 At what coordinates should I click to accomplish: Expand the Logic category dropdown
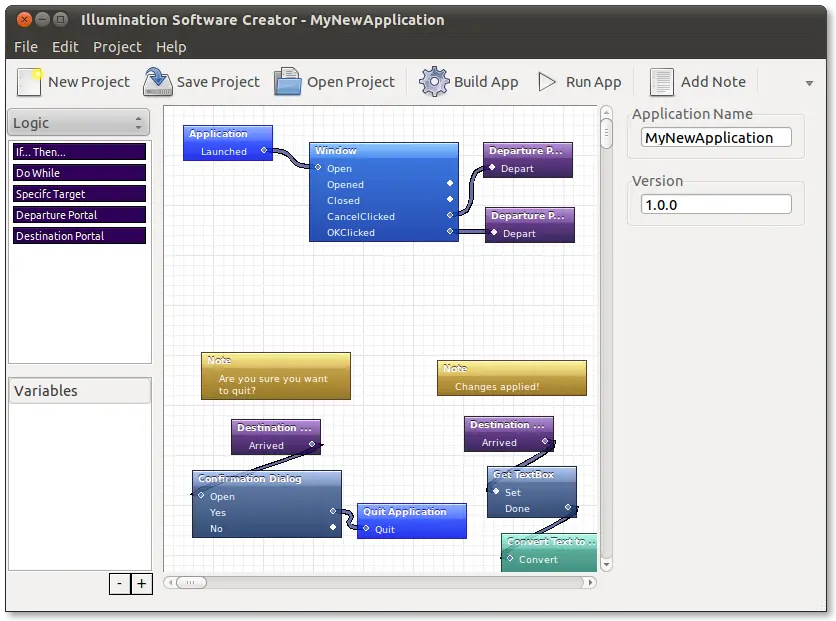(79, 123)
